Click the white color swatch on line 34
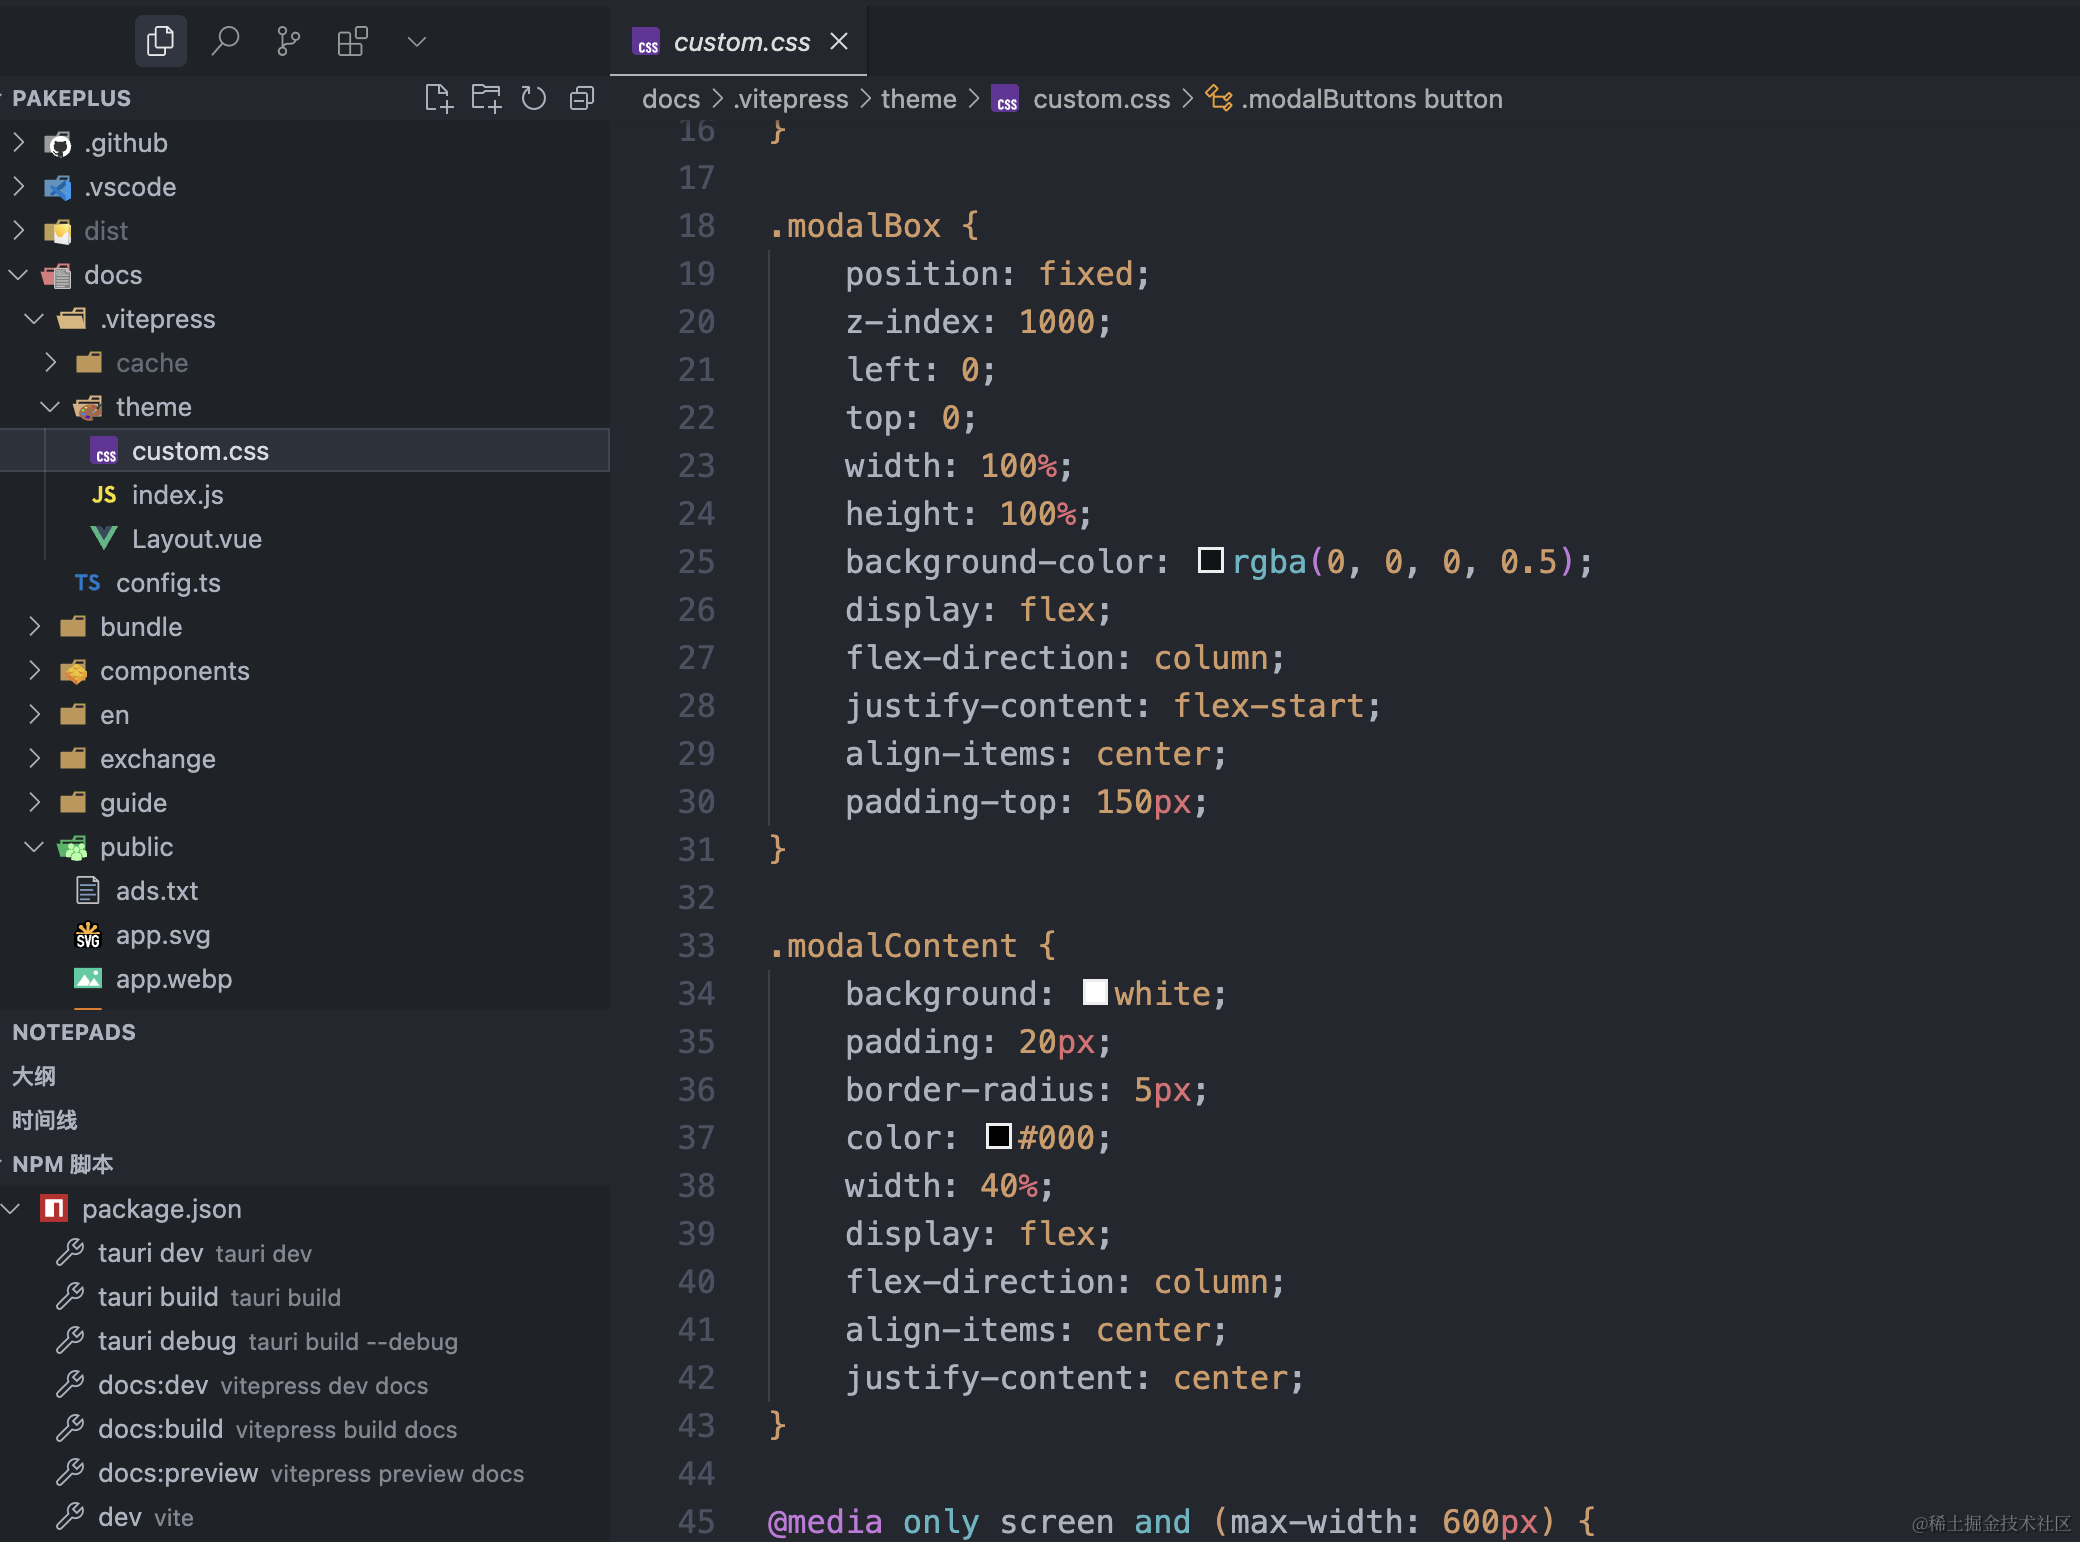This screenshot has height=1542, width=2080. click(1095, 993)
